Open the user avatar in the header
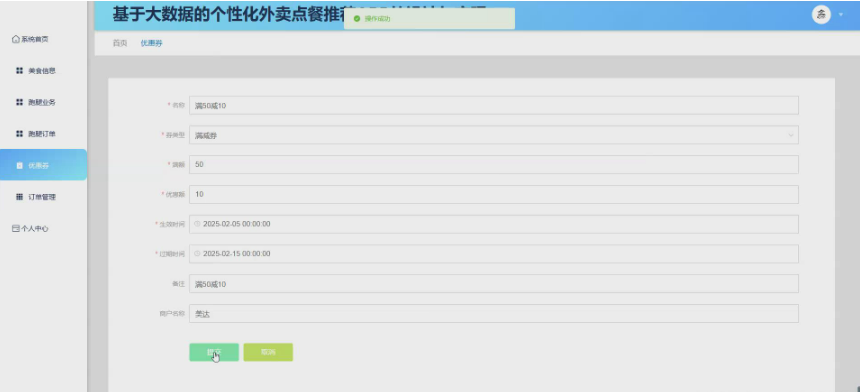 (x=821, y=15)
